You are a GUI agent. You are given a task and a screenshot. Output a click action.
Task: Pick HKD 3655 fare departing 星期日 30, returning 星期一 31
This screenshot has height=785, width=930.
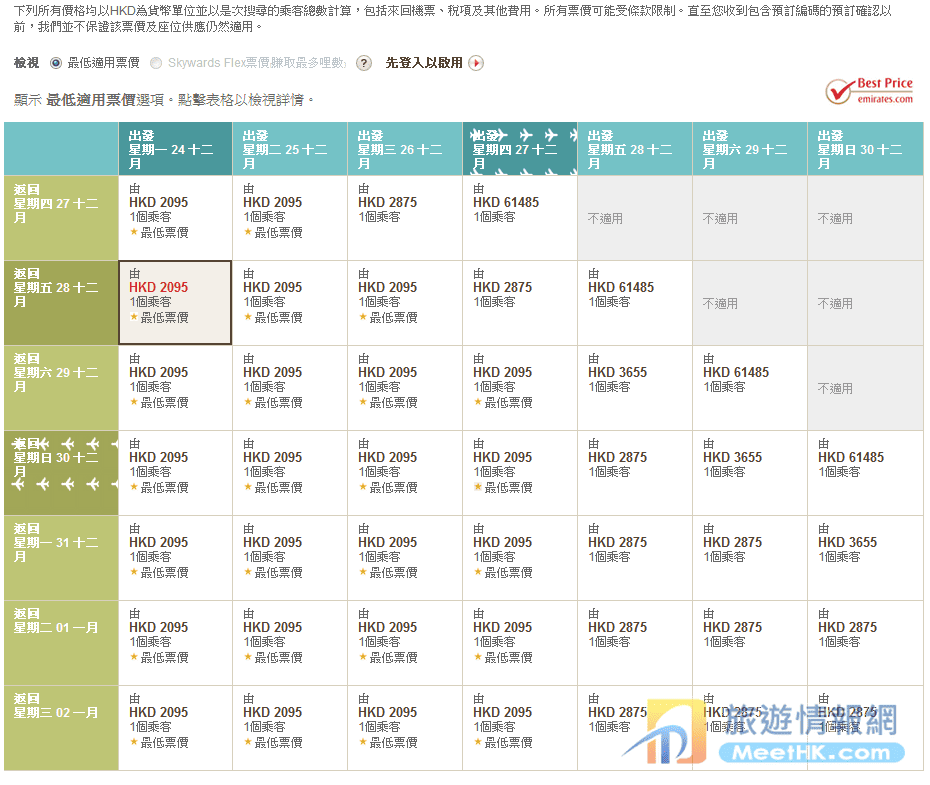coord(847,542)
